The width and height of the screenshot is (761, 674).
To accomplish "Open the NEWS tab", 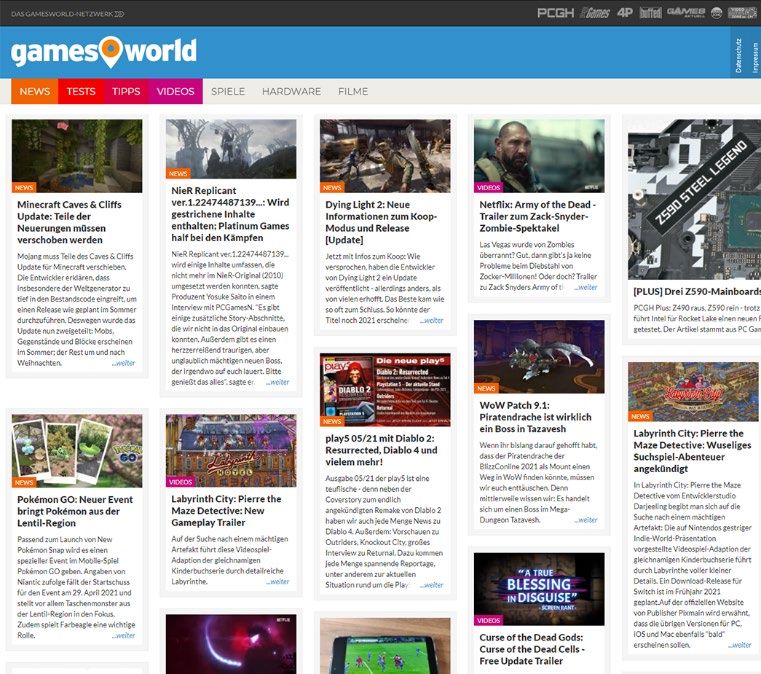I will pos(34,91).
